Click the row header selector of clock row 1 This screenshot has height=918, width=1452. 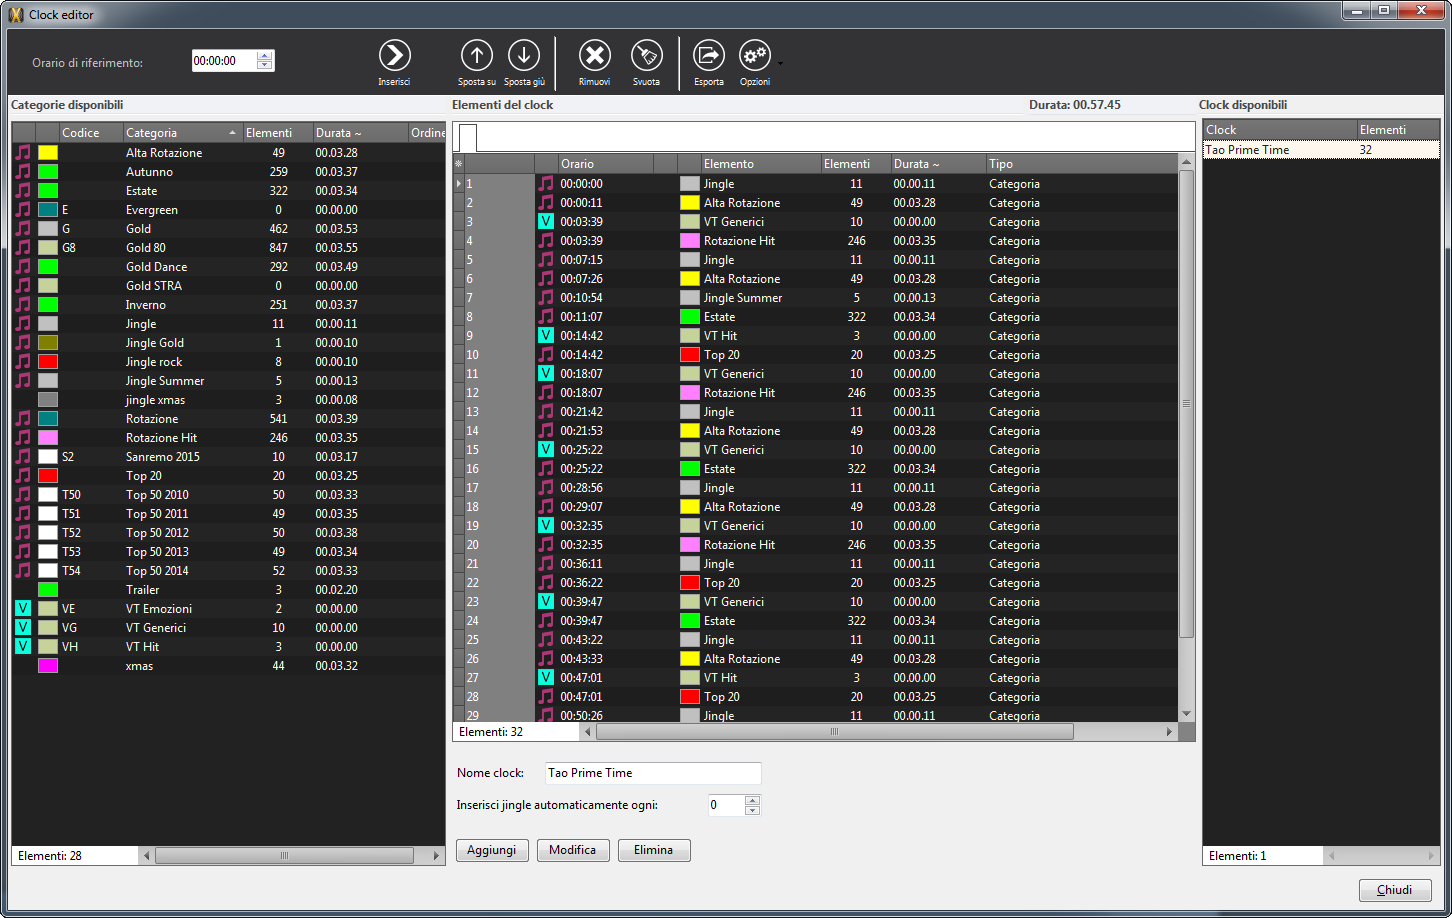[459, 184]
